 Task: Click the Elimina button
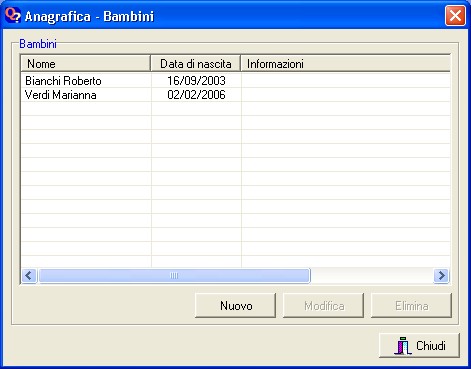pos(412,305)
